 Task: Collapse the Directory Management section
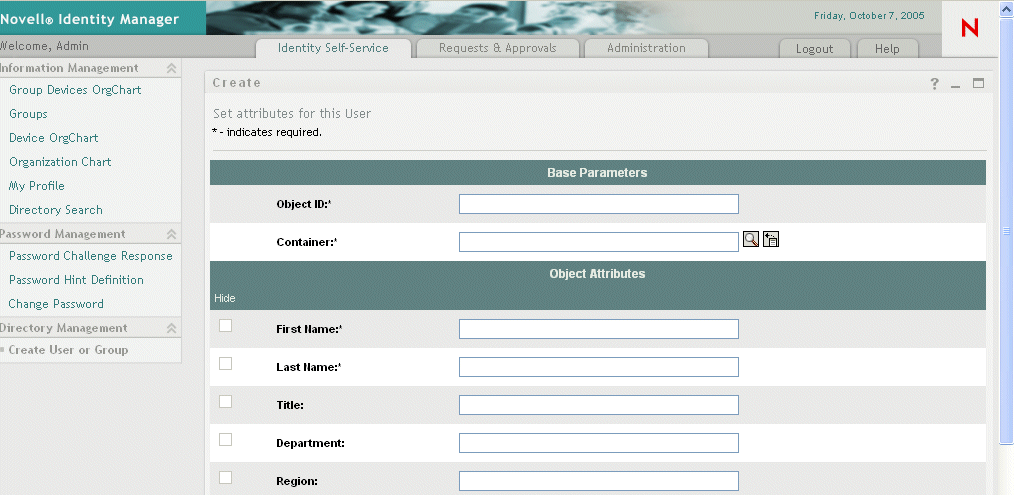tap(171, 328)
